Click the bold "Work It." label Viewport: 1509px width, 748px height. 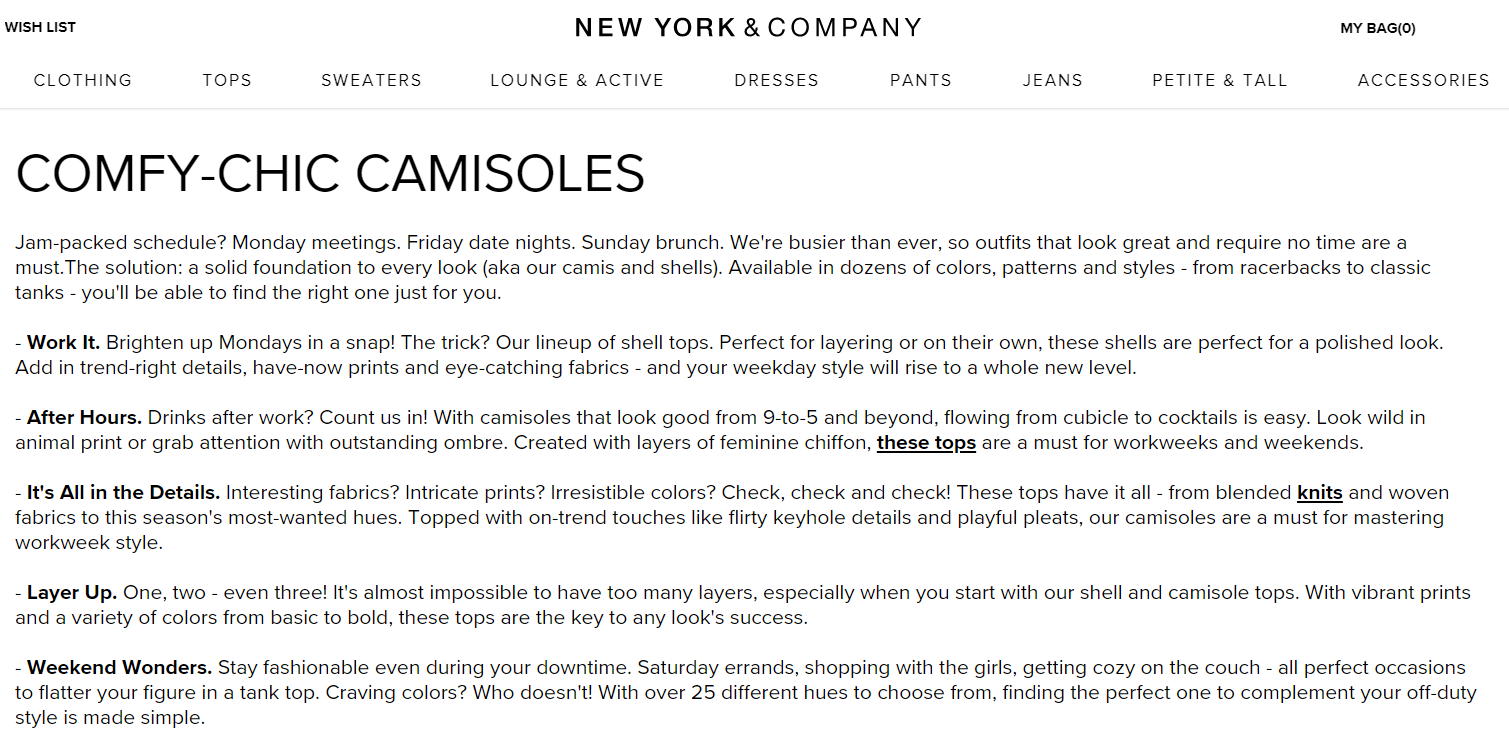click(63, 343)
